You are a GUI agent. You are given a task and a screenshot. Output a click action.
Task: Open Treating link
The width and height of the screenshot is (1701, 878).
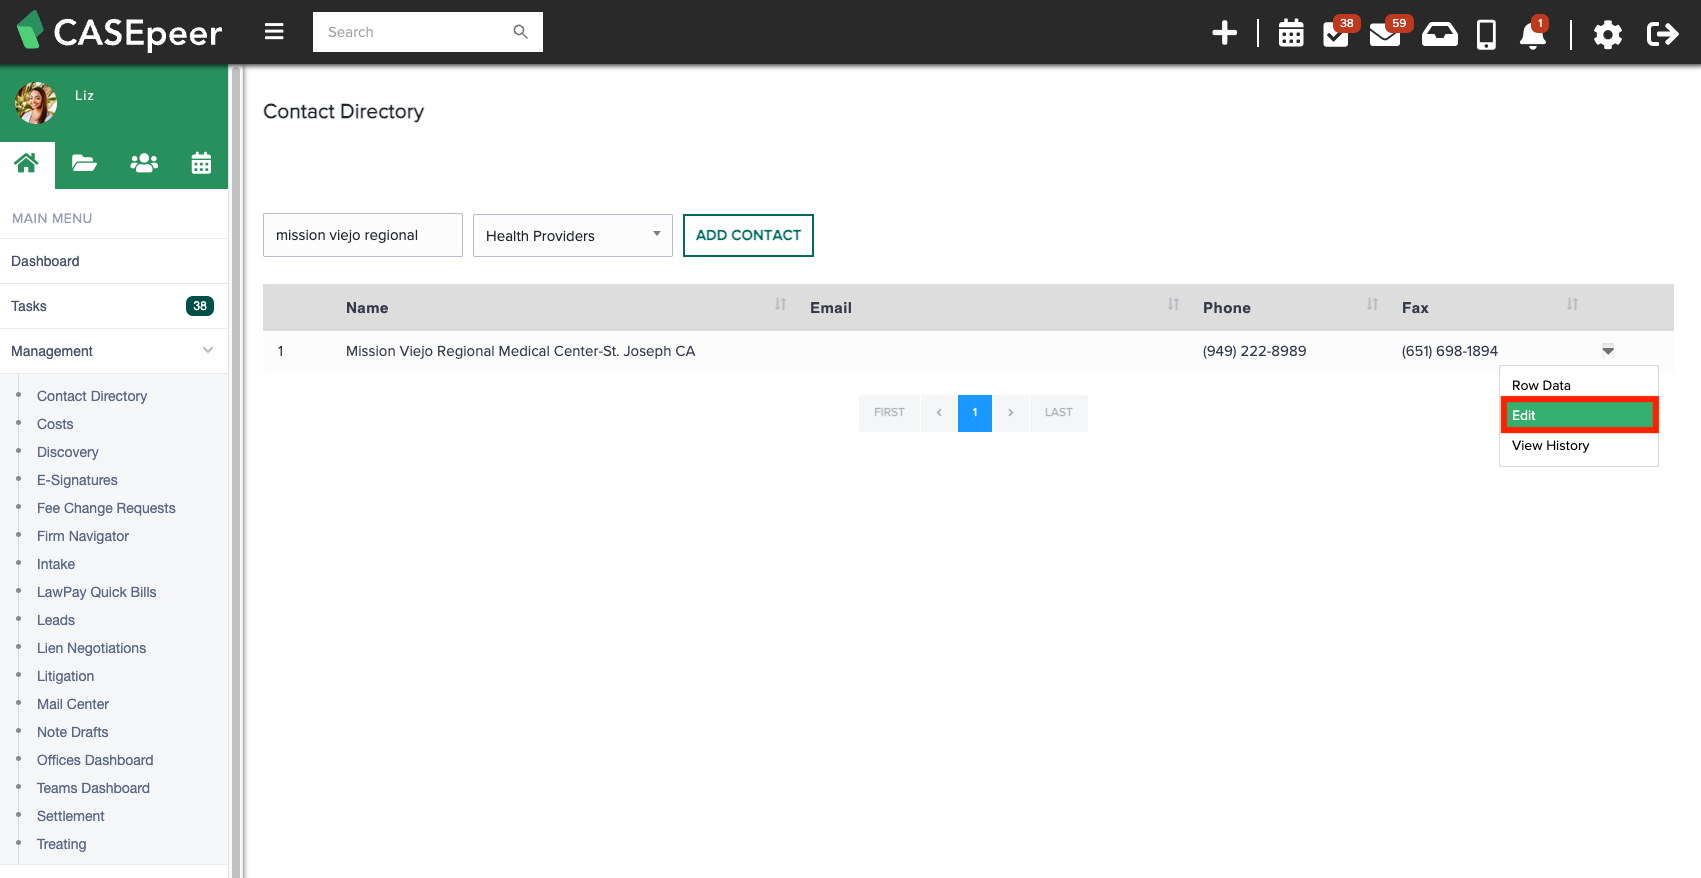(61, 844)
